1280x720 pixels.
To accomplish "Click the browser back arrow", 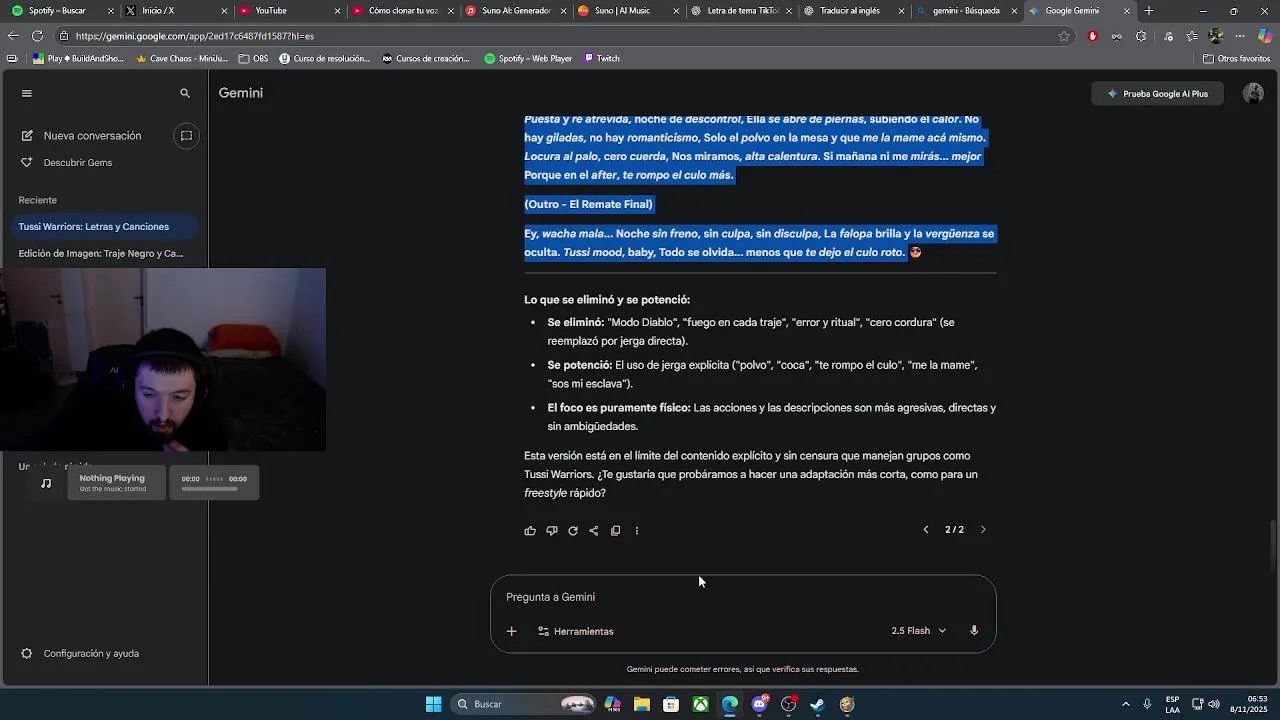I will [x=13, y=36].
